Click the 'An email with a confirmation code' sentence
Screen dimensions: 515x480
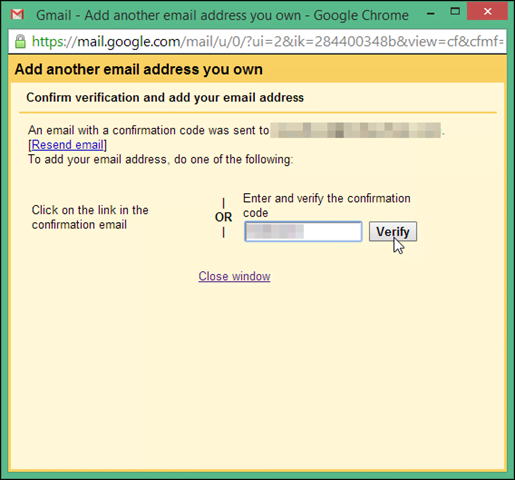tap(148, 130)
